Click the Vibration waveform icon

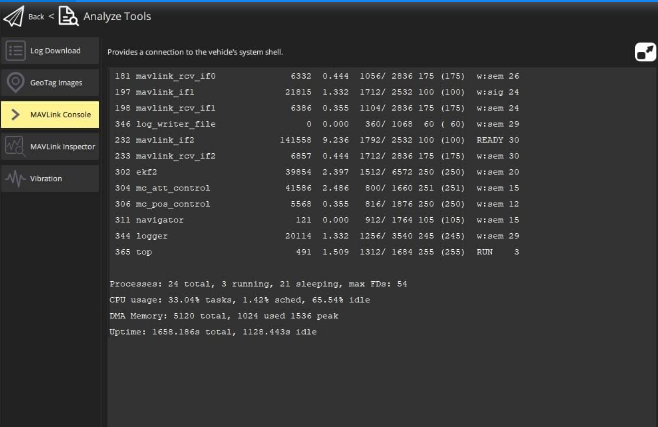(x=15, y=178)
